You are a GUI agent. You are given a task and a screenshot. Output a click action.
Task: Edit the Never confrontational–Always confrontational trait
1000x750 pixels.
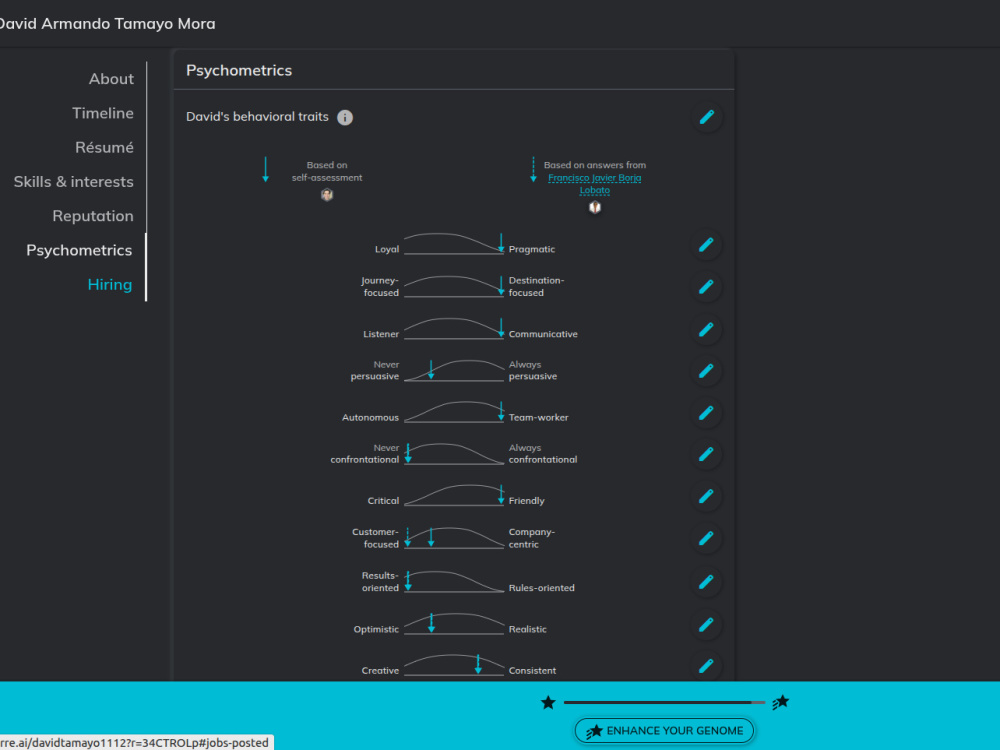tap(706, 454)
